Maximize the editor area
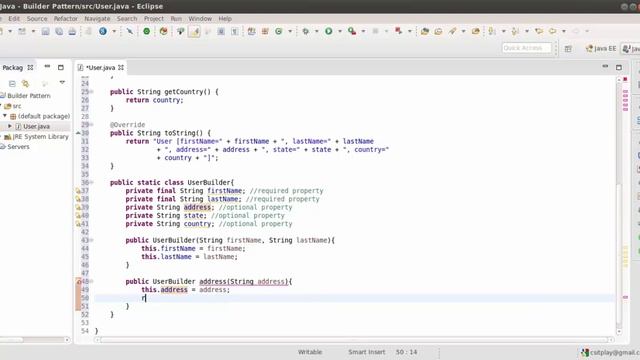 coord(619,67)
